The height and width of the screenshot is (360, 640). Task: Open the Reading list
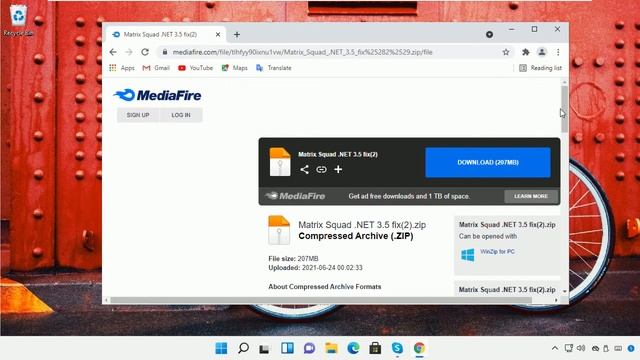coord(540,68)
